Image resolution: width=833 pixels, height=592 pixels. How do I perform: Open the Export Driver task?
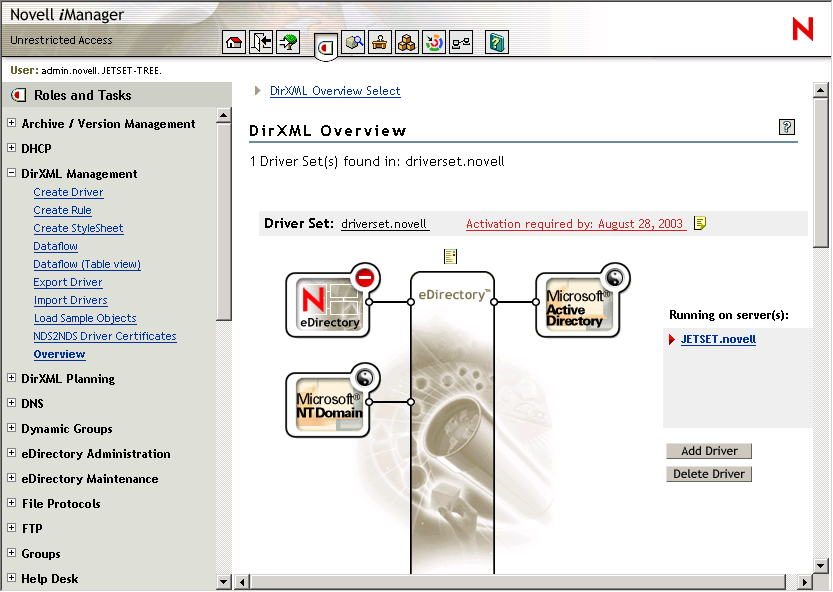tap(67, 283)
